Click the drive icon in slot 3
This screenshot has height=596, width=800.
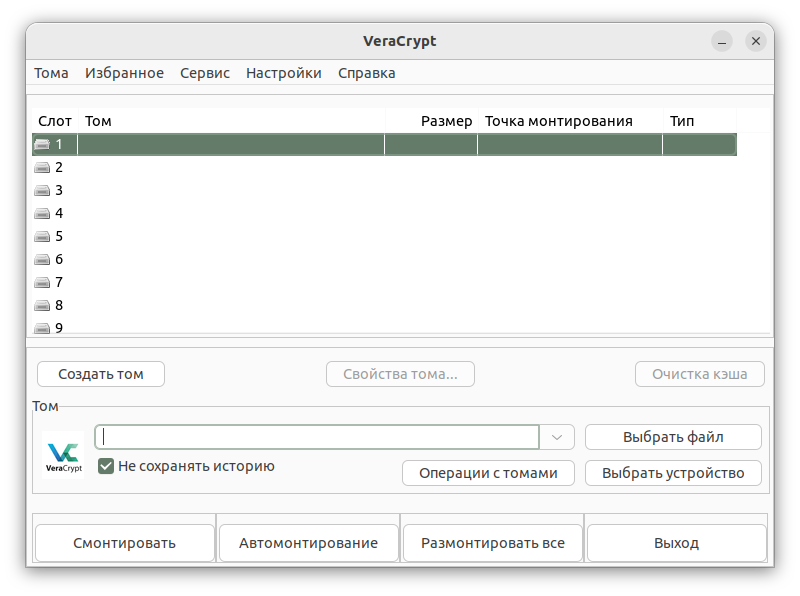(x=42, y=190)
